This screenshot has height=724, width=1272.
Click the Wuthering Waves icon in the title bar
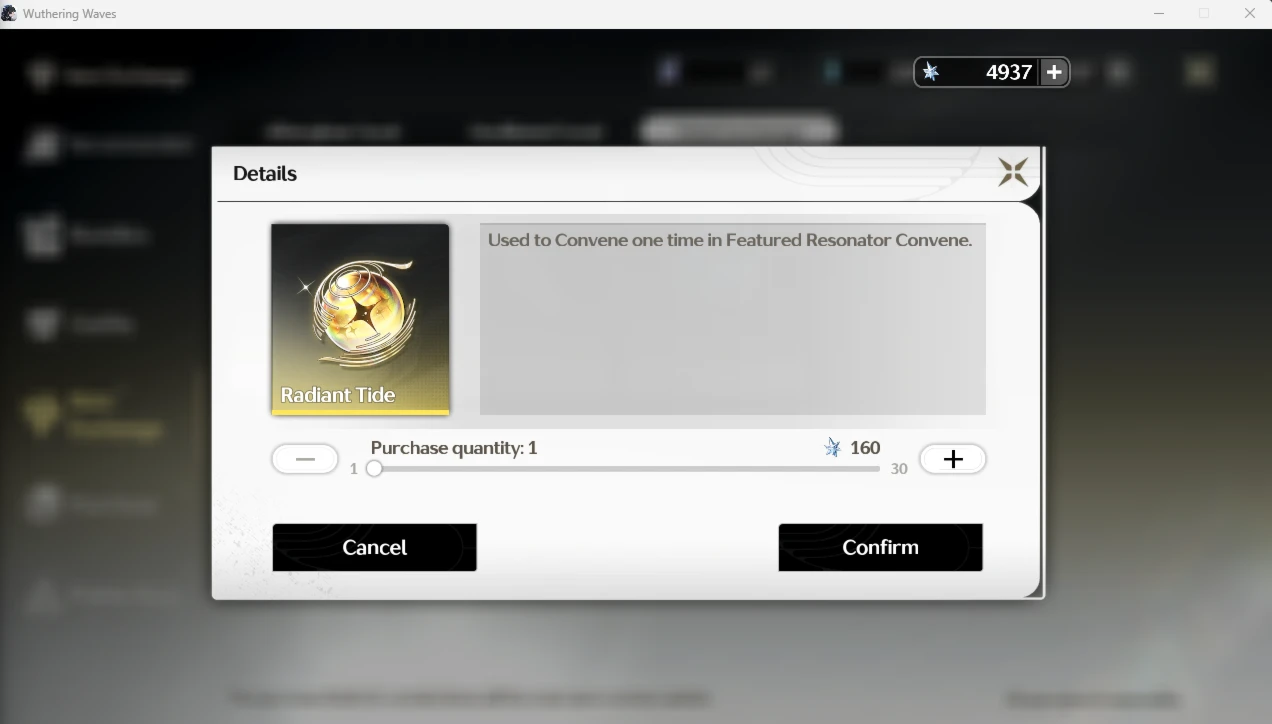(9, 14)
